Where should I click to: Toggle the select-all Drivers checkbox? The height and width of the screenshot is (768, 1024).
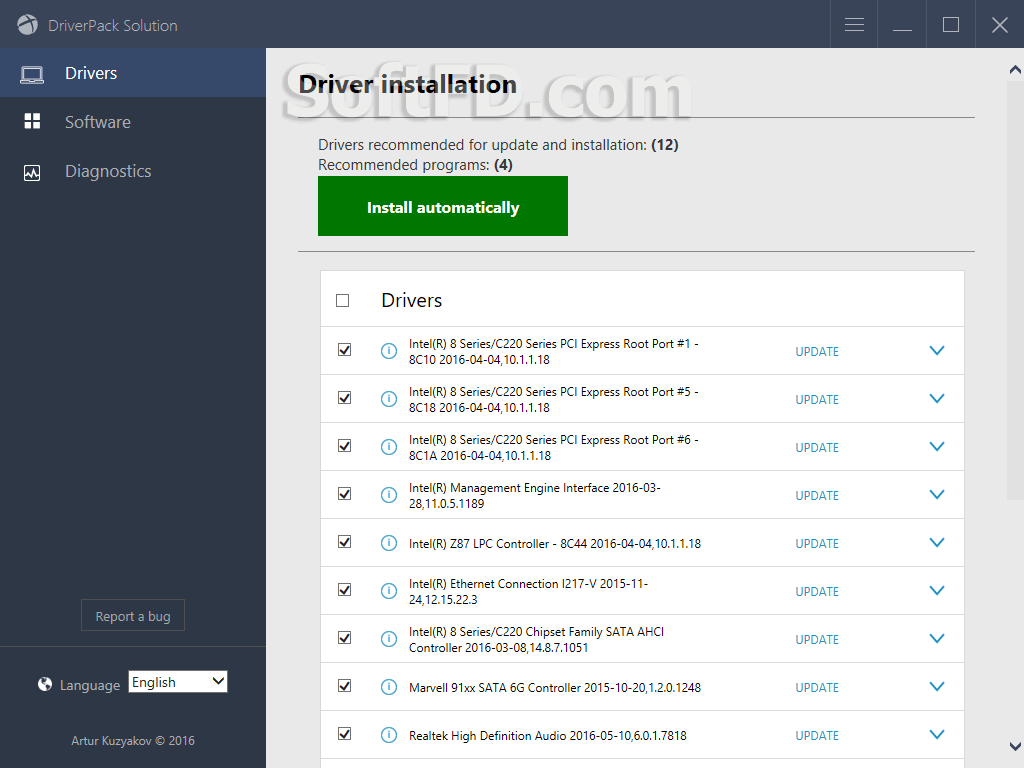coord(342,300)
